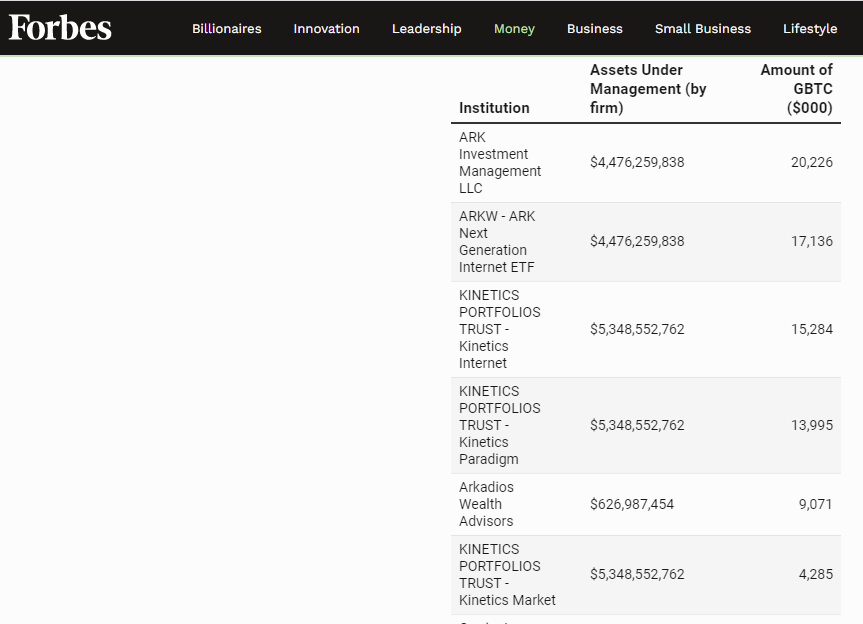The width and height of the screenshot is (863, 624).
Task: Open the Lifestyle menu
Action: click(810, 29)
